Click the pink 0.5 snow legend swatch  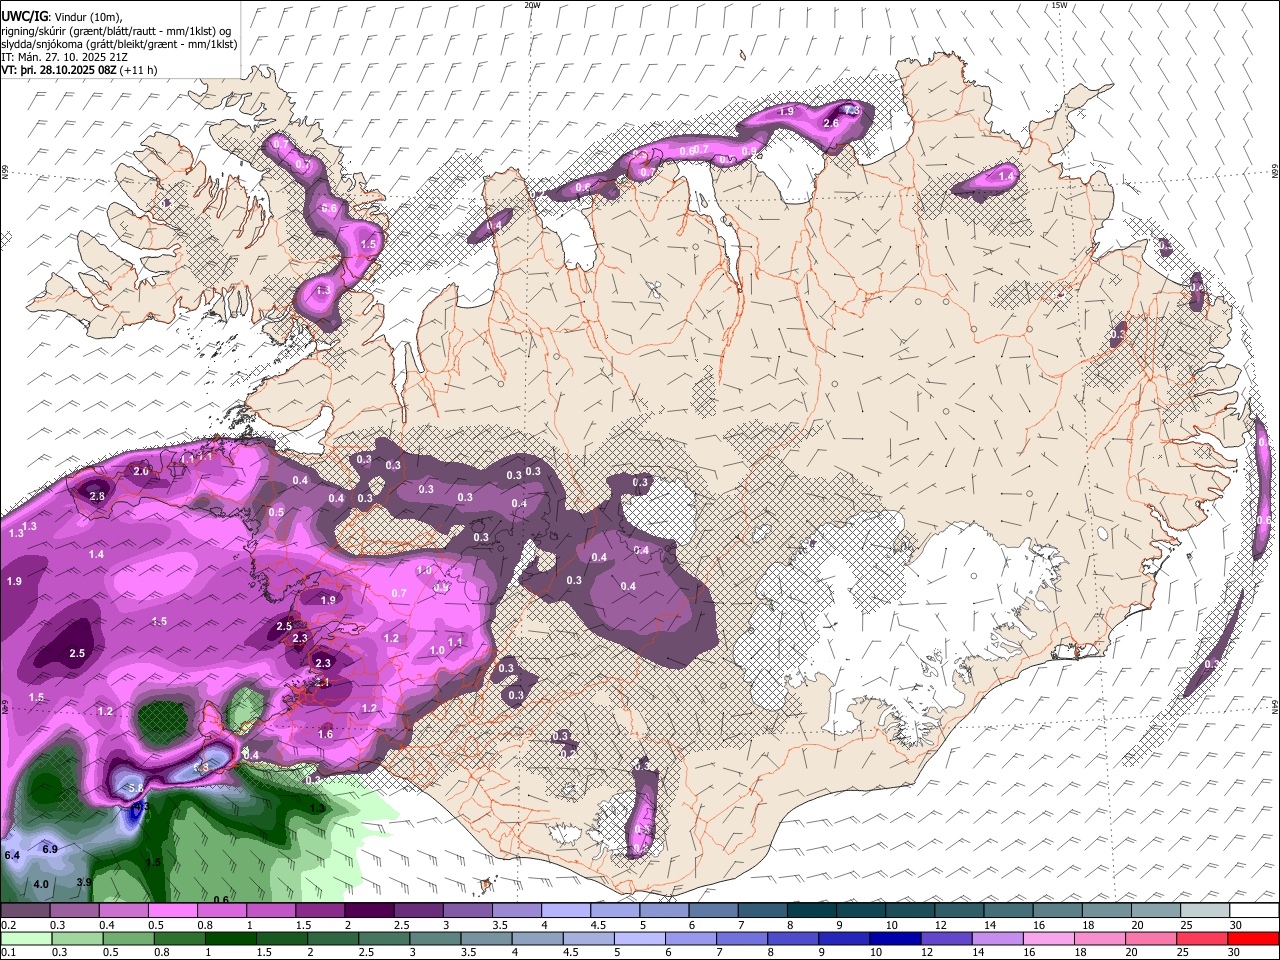[173, 911]
